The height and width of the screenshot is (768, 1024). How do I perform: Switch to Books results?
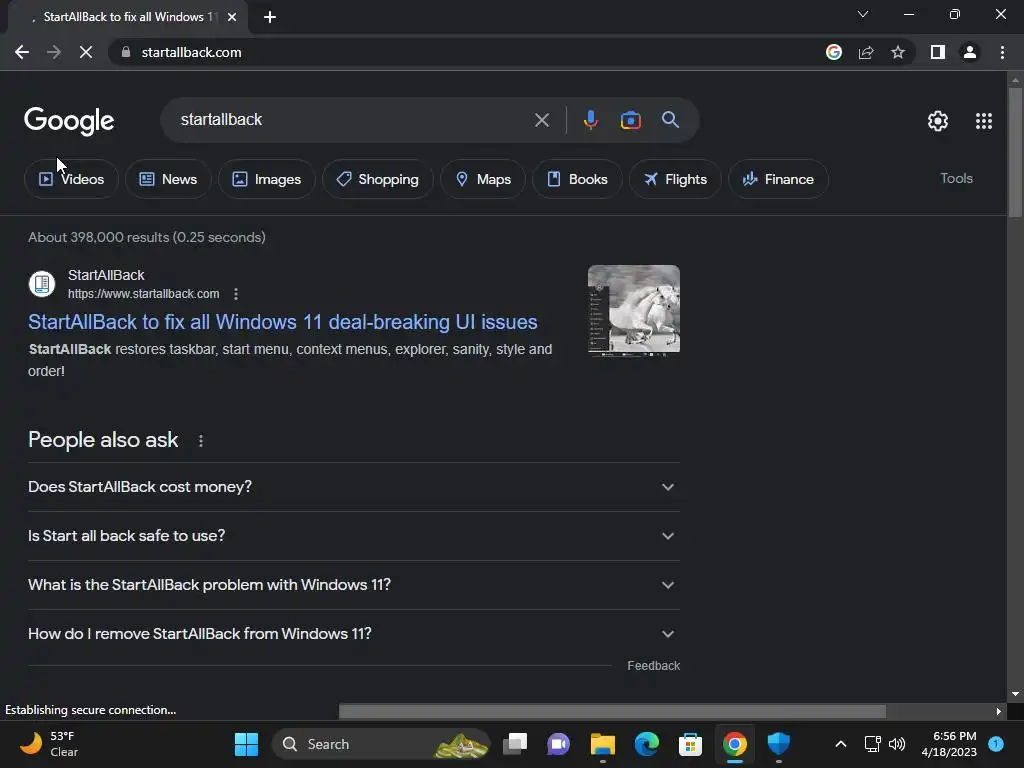tap(577, 179)
